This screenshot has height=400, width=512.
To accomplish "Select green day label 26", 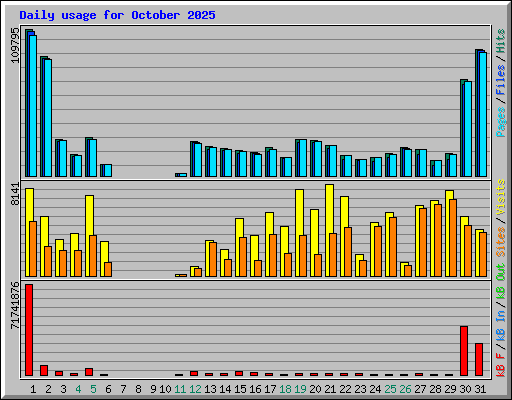I will (x=405, y=389).
